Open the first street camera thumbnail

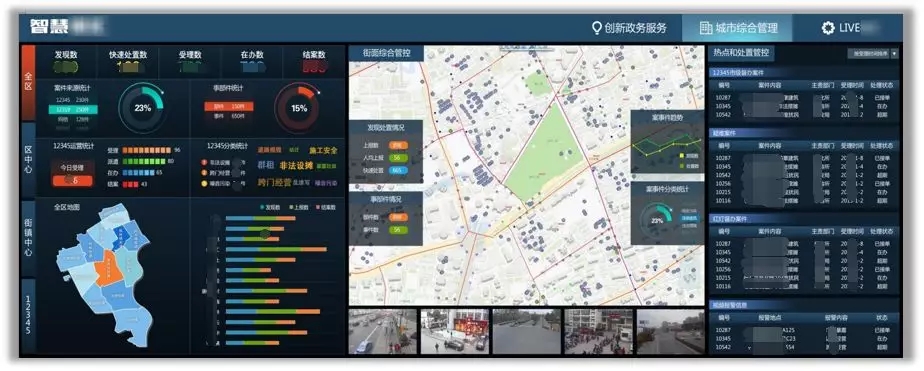click(382, 332)
